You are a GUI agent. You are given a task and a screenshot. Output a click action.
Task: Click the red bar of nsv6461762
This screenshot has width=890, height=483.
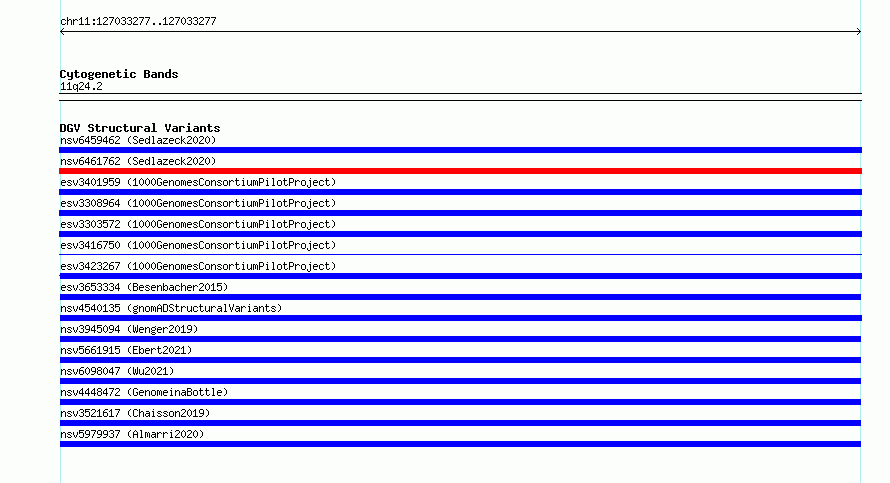[460, 171]
